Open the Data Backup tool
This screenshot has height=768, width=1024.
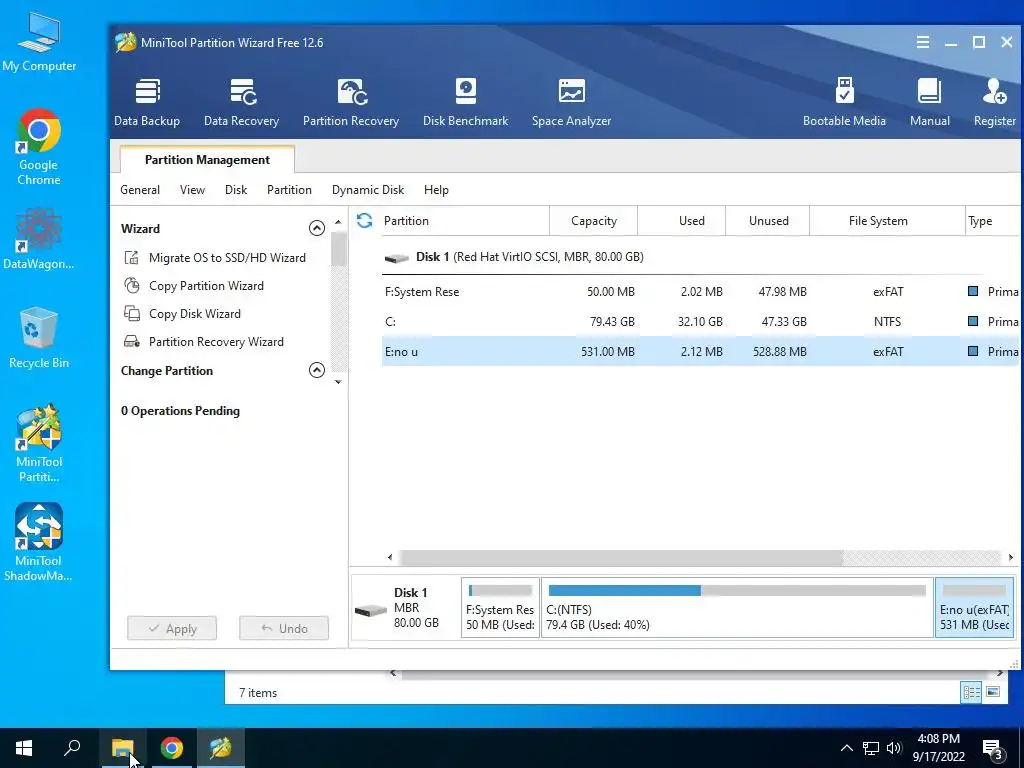[x=147, y=103]
